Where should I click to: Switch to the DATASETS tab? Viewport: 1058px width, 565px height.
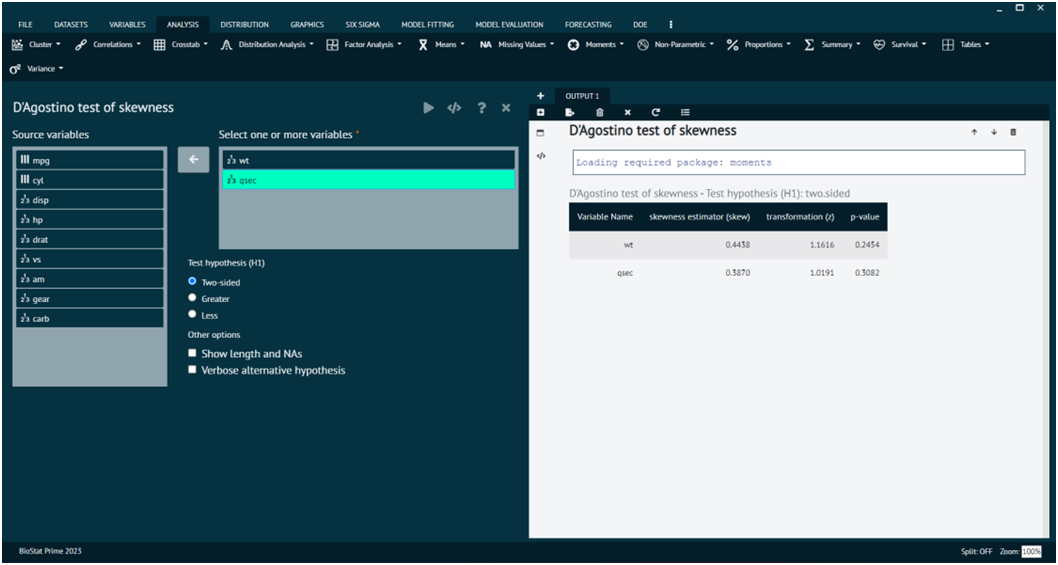[71, 25]
